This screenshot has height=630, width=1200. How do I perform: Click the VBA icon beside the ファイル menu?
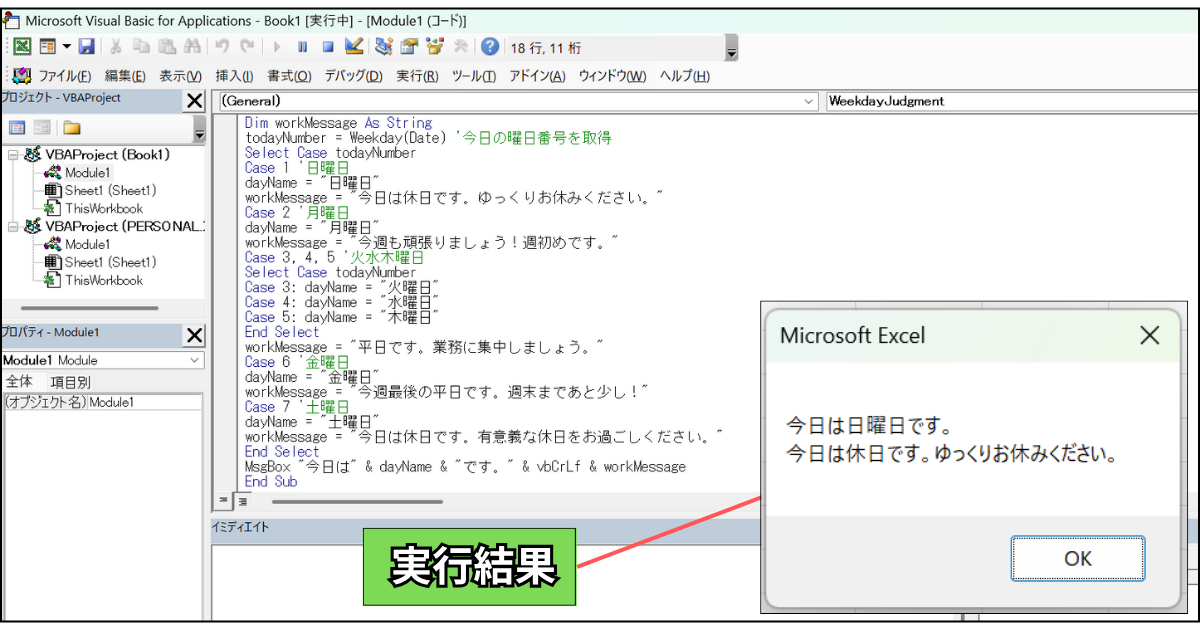pyautogui.click(x=22, y=76)
